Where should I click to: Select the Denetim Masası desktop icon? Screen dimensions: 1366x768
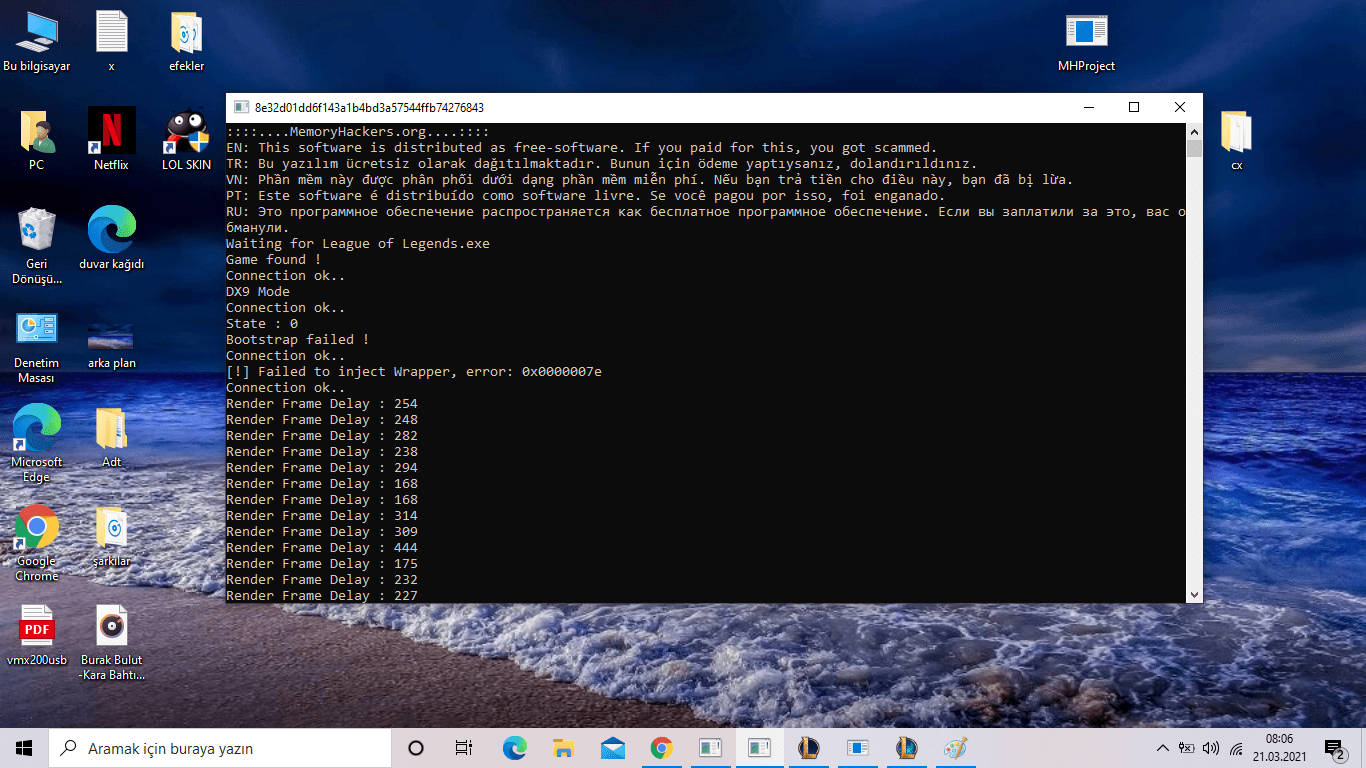tap(37, 346)
